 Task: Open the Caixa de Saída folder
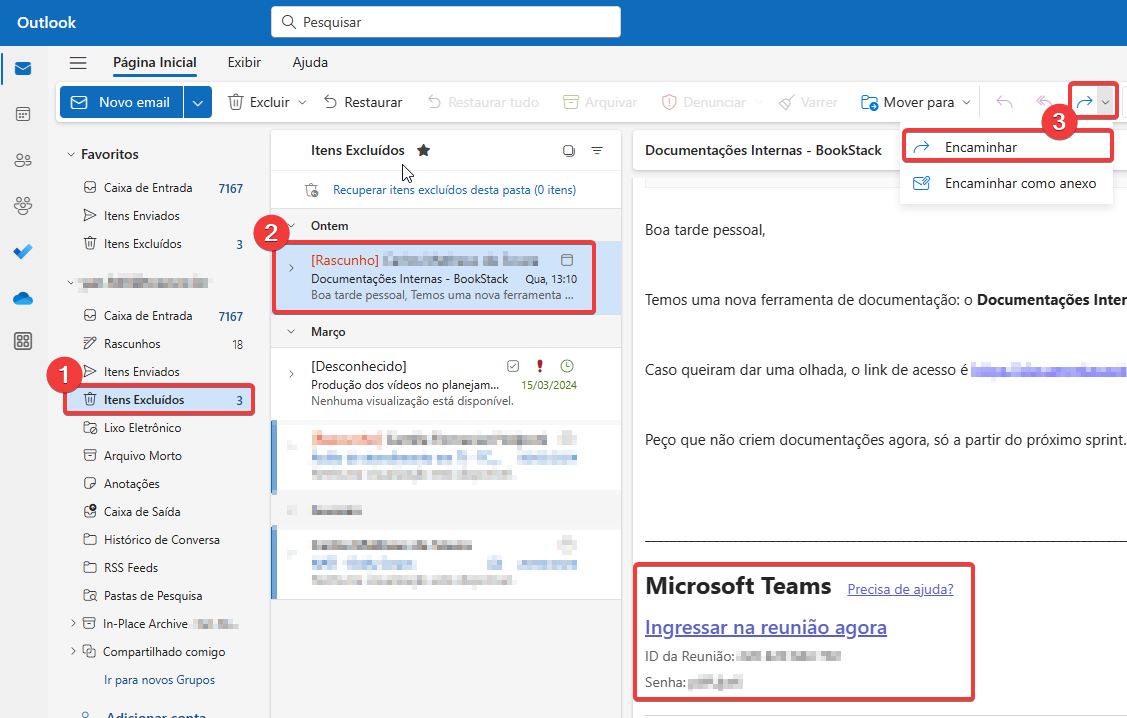click(x=160, y=512)
